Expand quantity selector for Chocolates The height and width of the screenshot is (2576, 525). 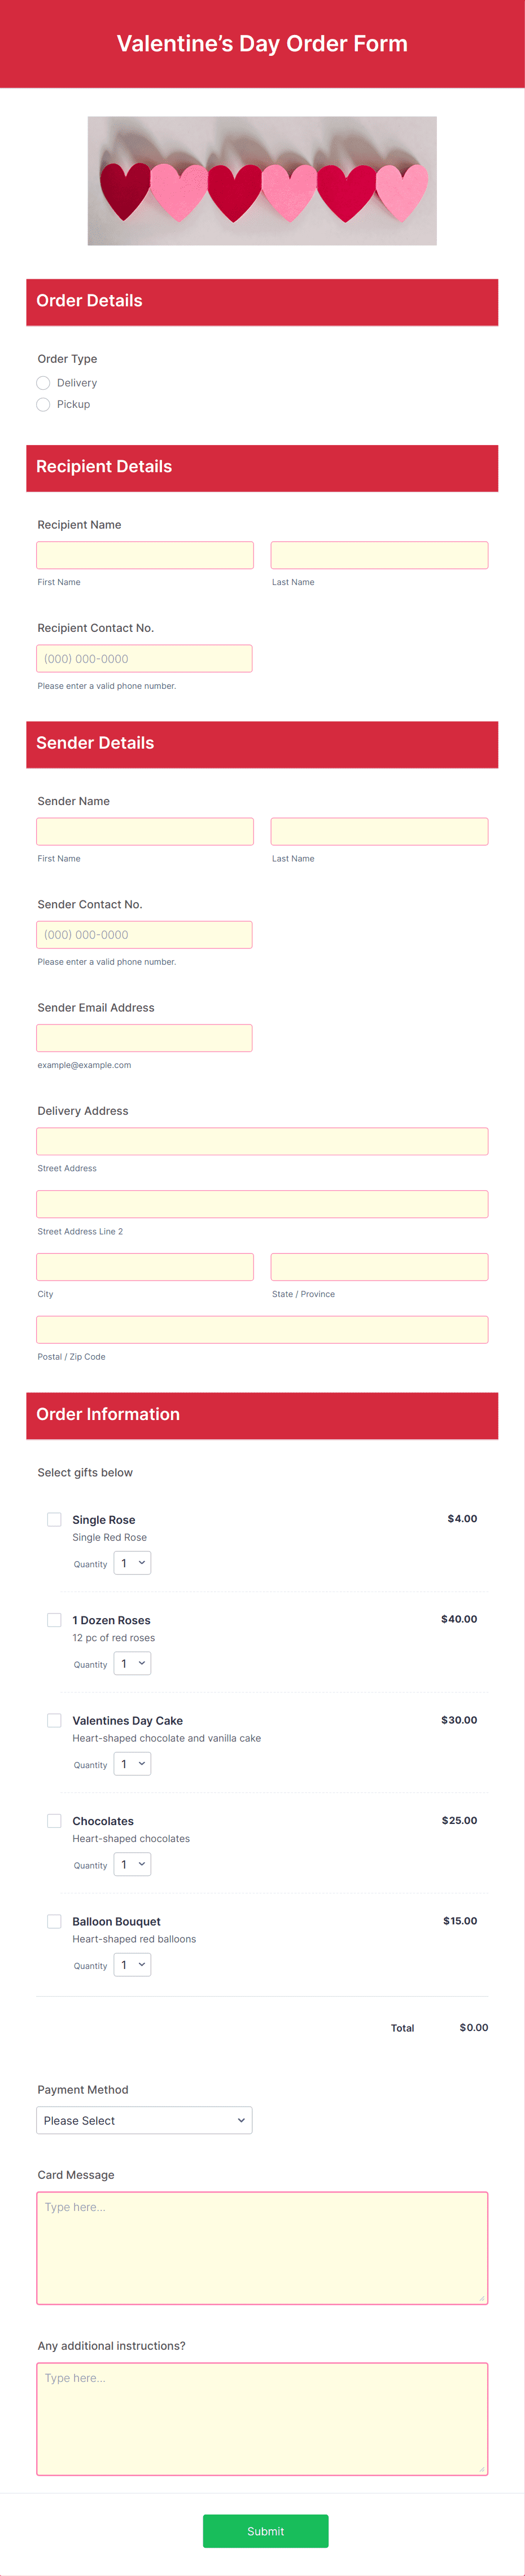click(132, 1864)
